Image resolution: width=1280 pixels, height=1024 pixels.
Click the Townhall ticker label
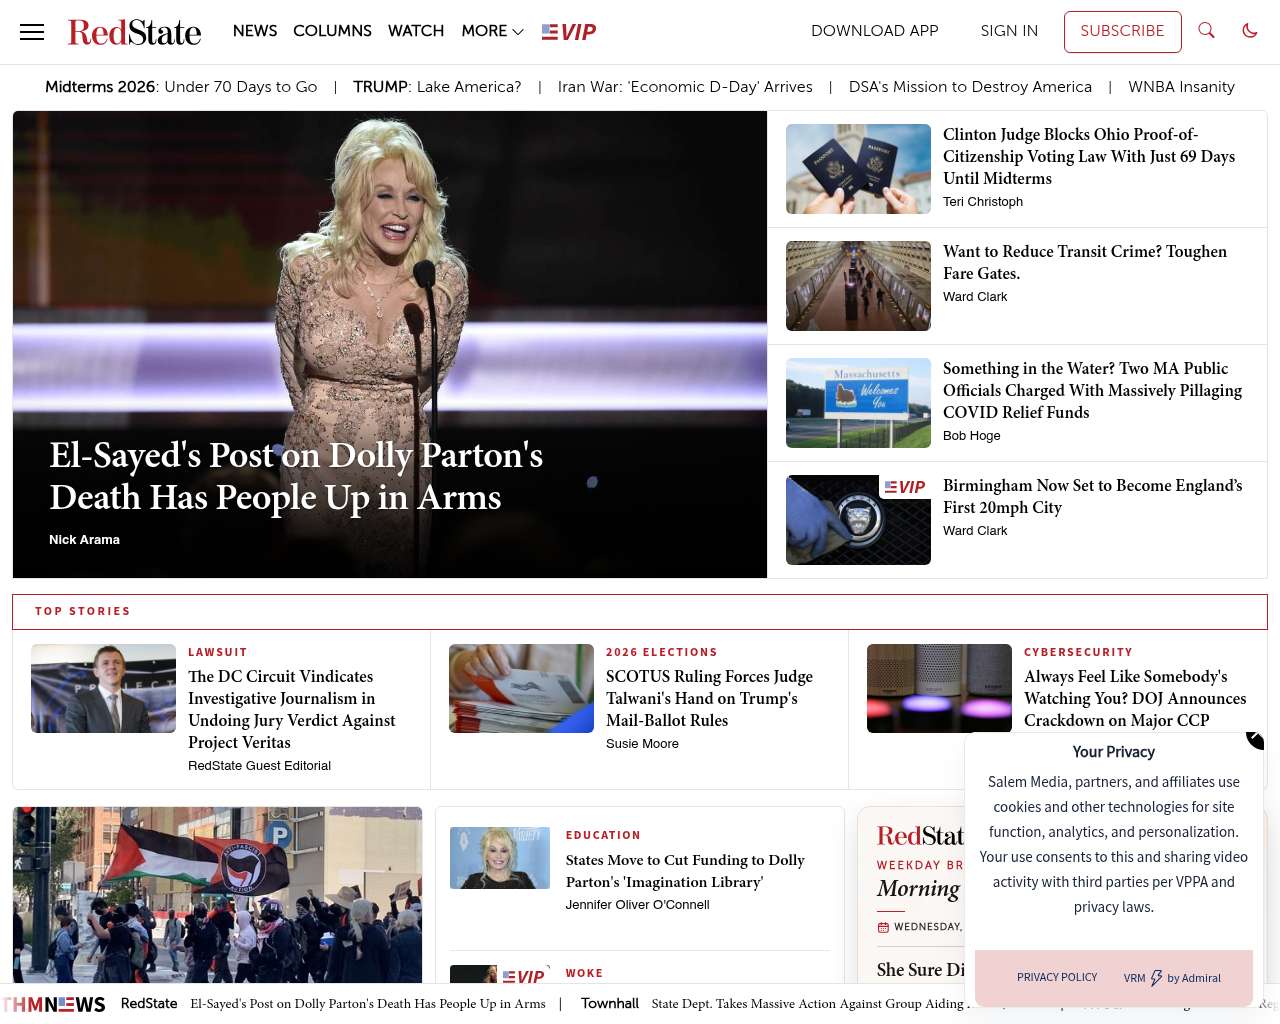tap(610, 1004)
